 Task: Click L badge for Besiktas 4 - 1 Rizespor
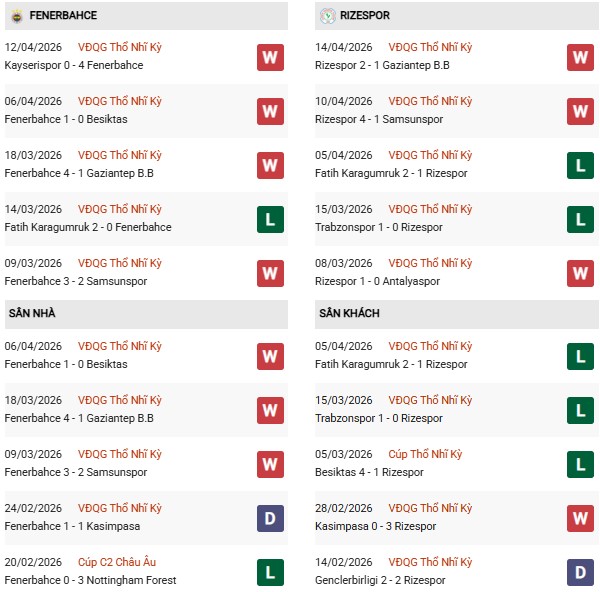click(581, 464)
